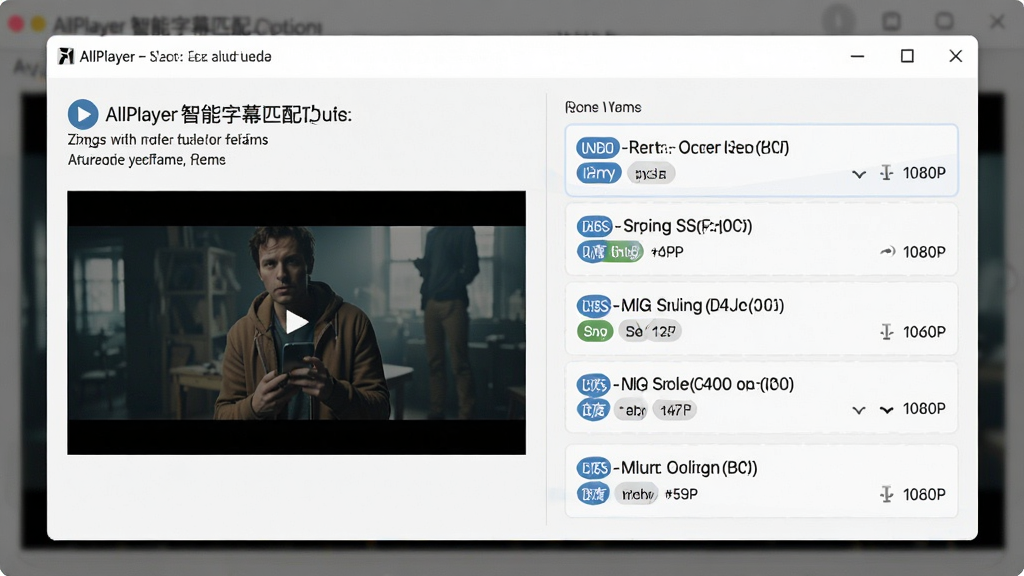Click the 147P tag
1024x576 pixels.
point(675,409)
